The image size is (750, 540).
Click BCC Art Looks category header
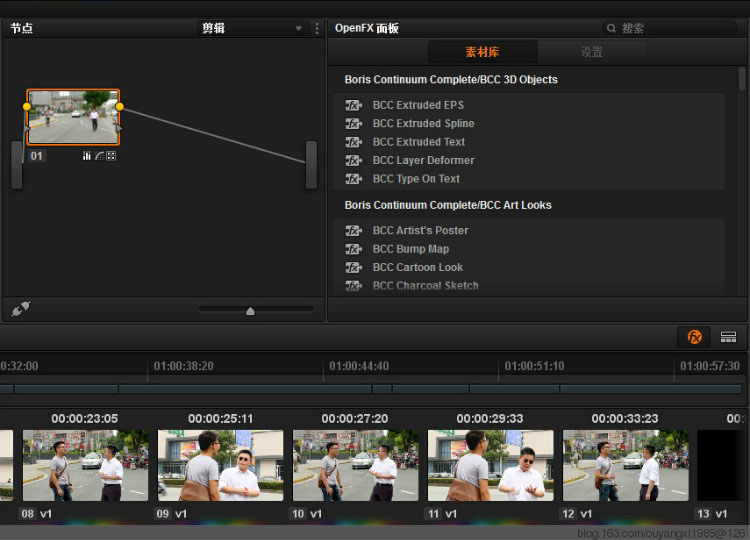point(448,205)
